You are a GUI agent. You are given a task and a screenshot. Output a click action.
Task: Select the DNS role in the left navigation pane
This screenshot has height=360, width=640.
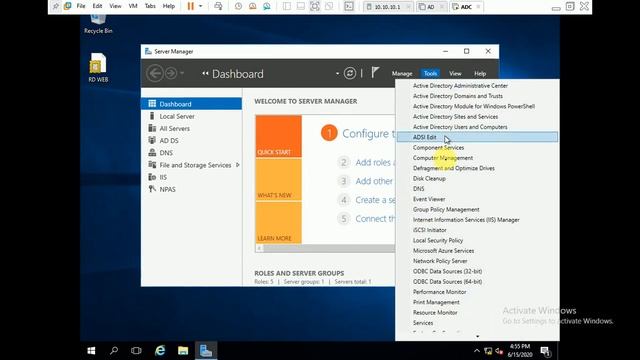point(191,153)
